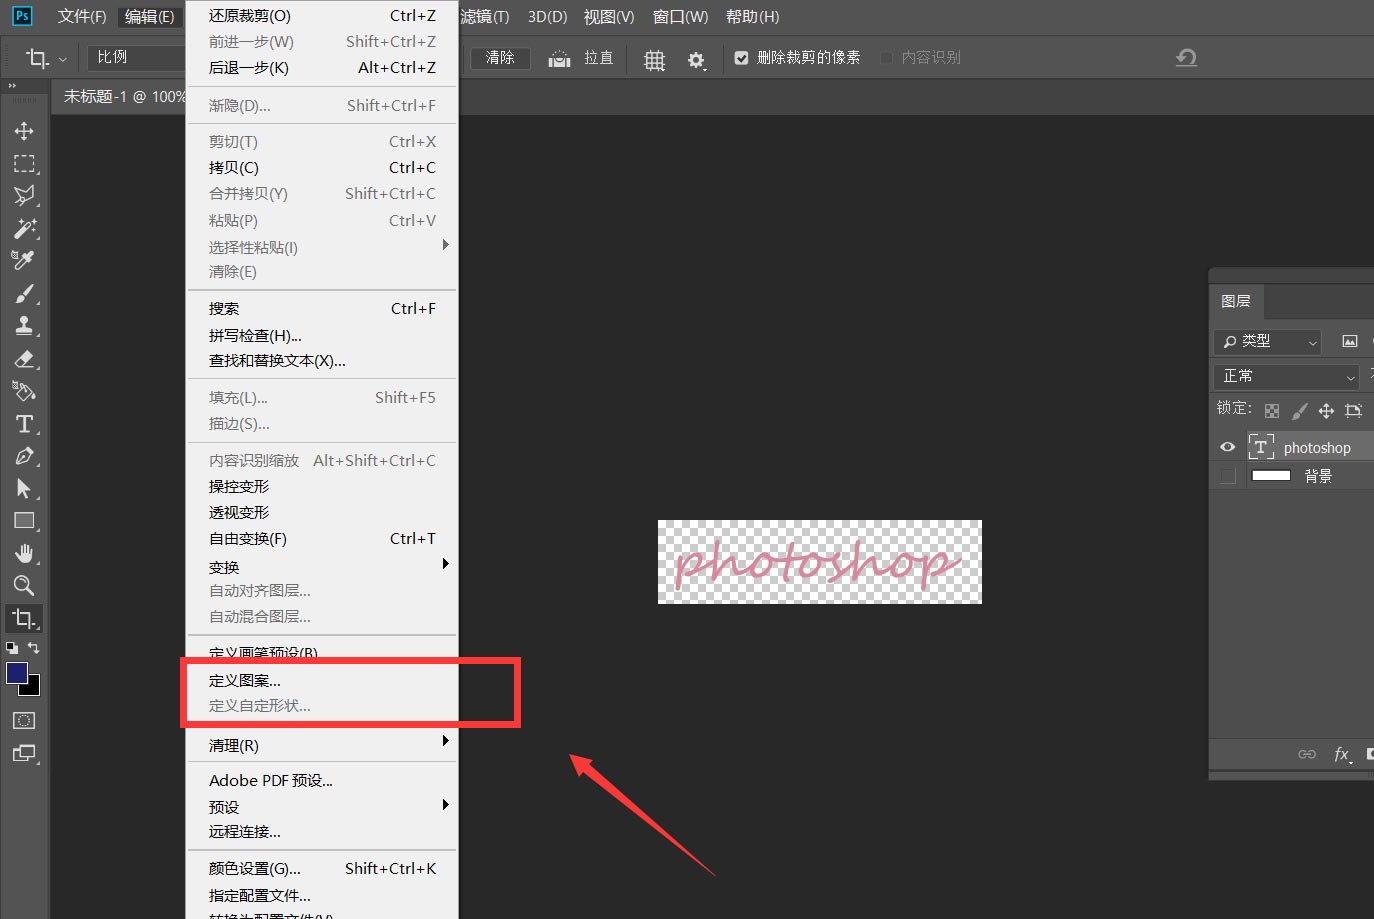Click the straighten (拉直) icon
The width and height of the screenshot is (1374, 919).
click(x=559, y=58)
